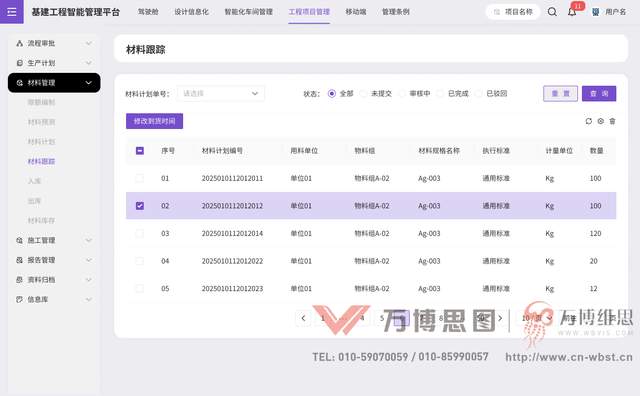This screenshot has height=396, width=640.
Task: Toggle the select-all checkbox in the table header
Action: 140,151
